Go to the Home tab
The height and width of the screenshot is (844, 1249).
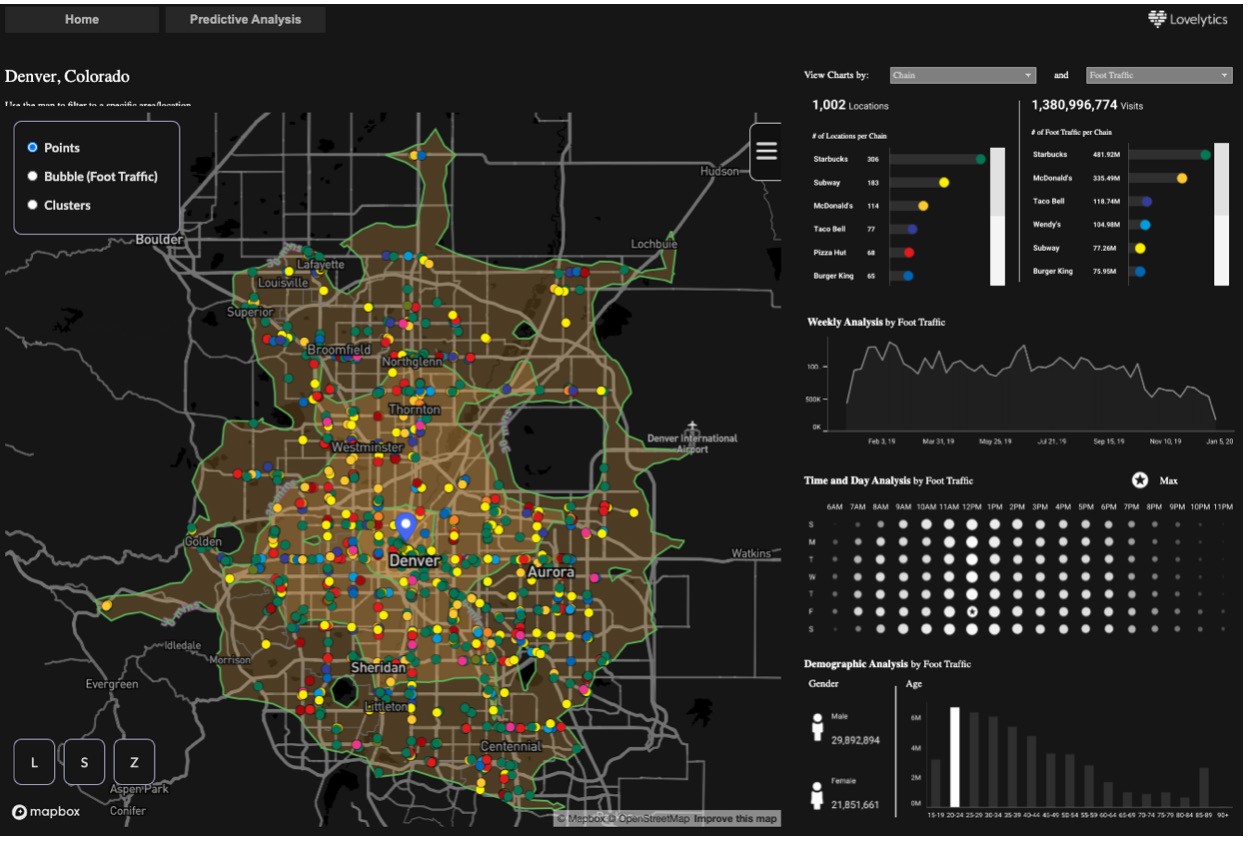pyautogui.click(x=82, y=19)
